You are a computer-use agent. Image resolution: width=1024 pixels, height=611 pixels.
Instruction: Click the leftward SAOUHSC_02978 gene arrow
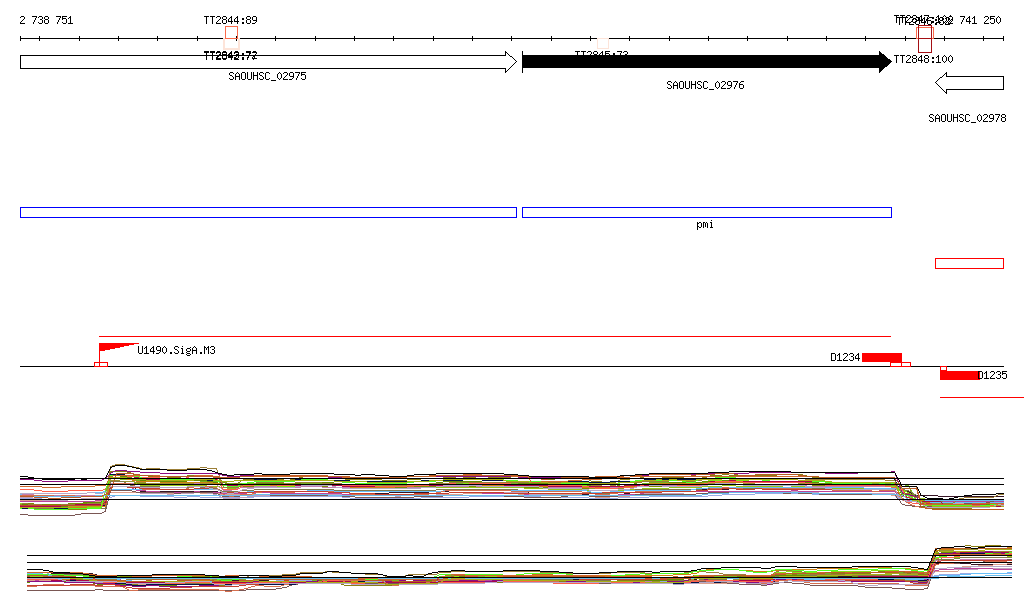pyautogui.click(x=969, y=84)
